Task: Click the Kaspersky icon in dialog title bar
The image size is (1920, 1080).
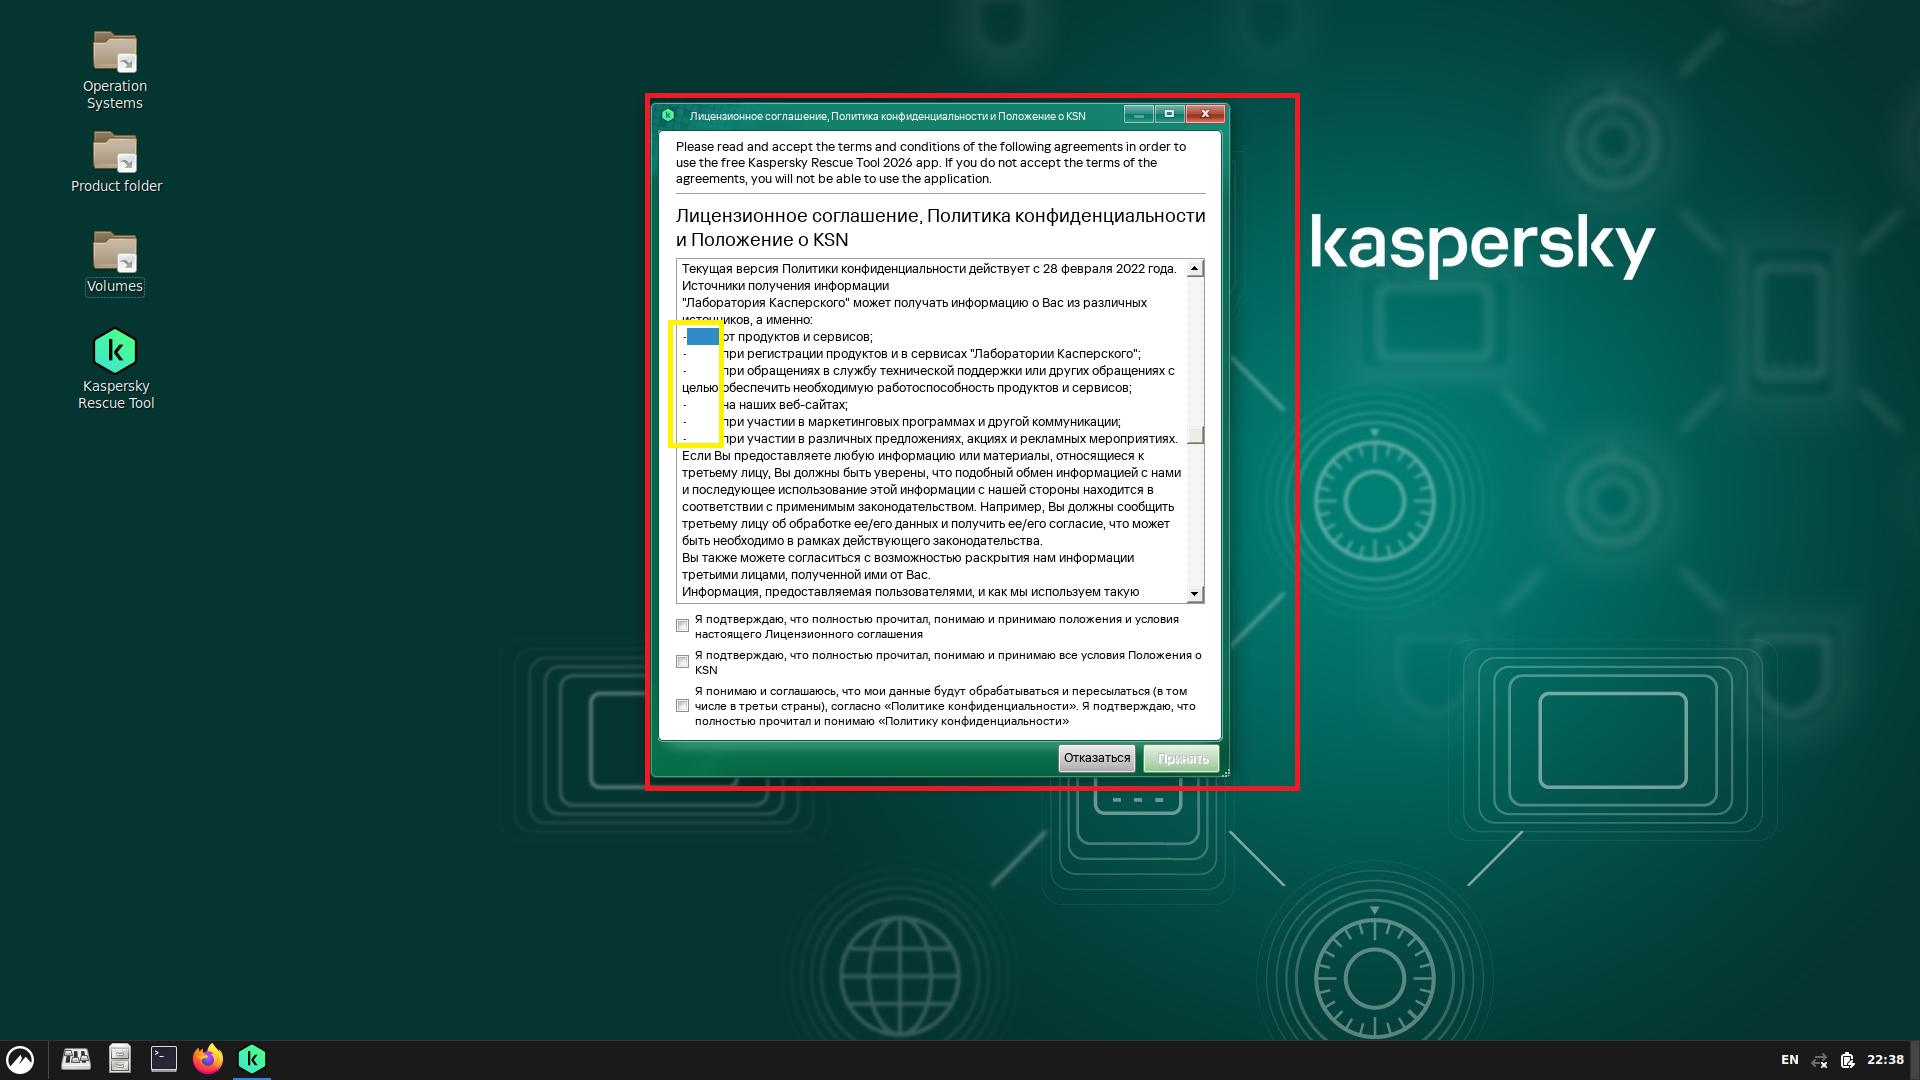Action: [668, 115]
